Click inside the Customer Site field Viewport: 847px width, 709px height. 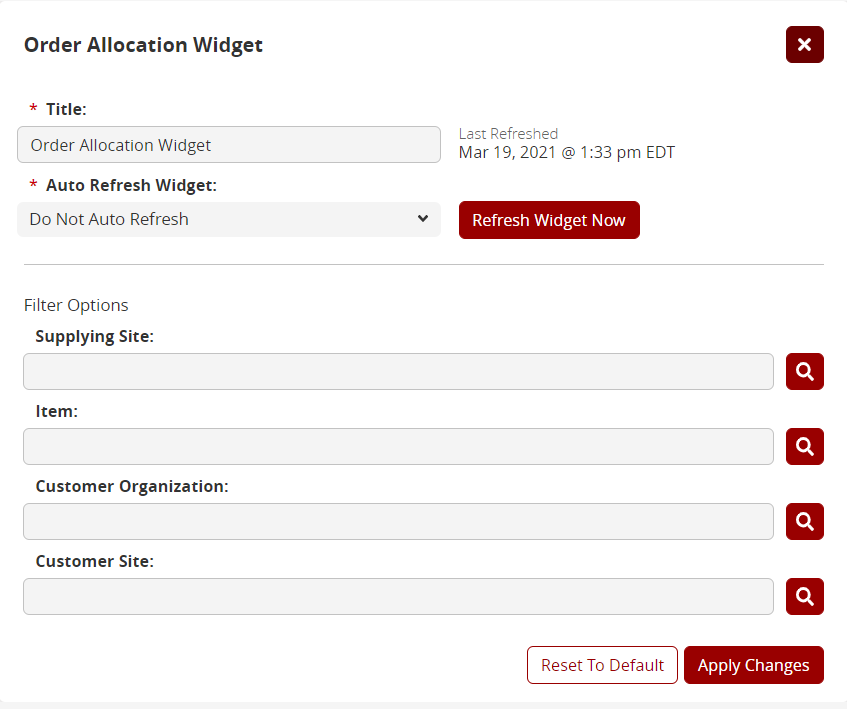tap(398, 597)
